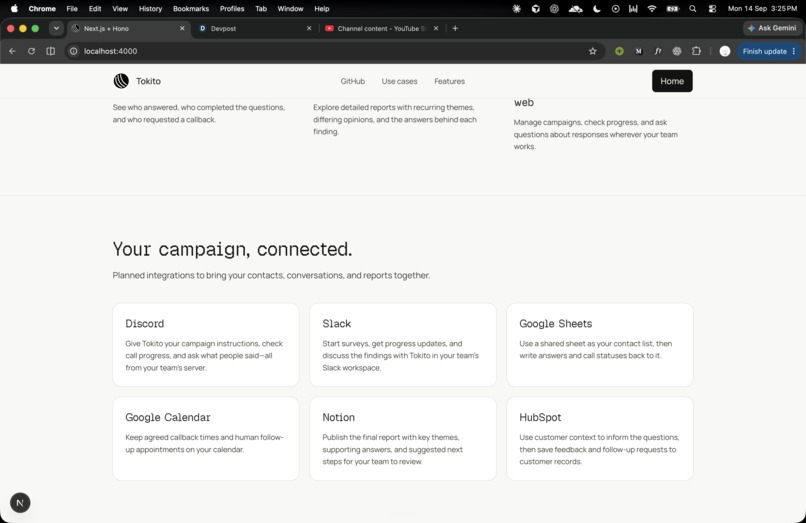Select the Google Calendar integration card
Screen dimensions: 806x523
tap(206, 439)
